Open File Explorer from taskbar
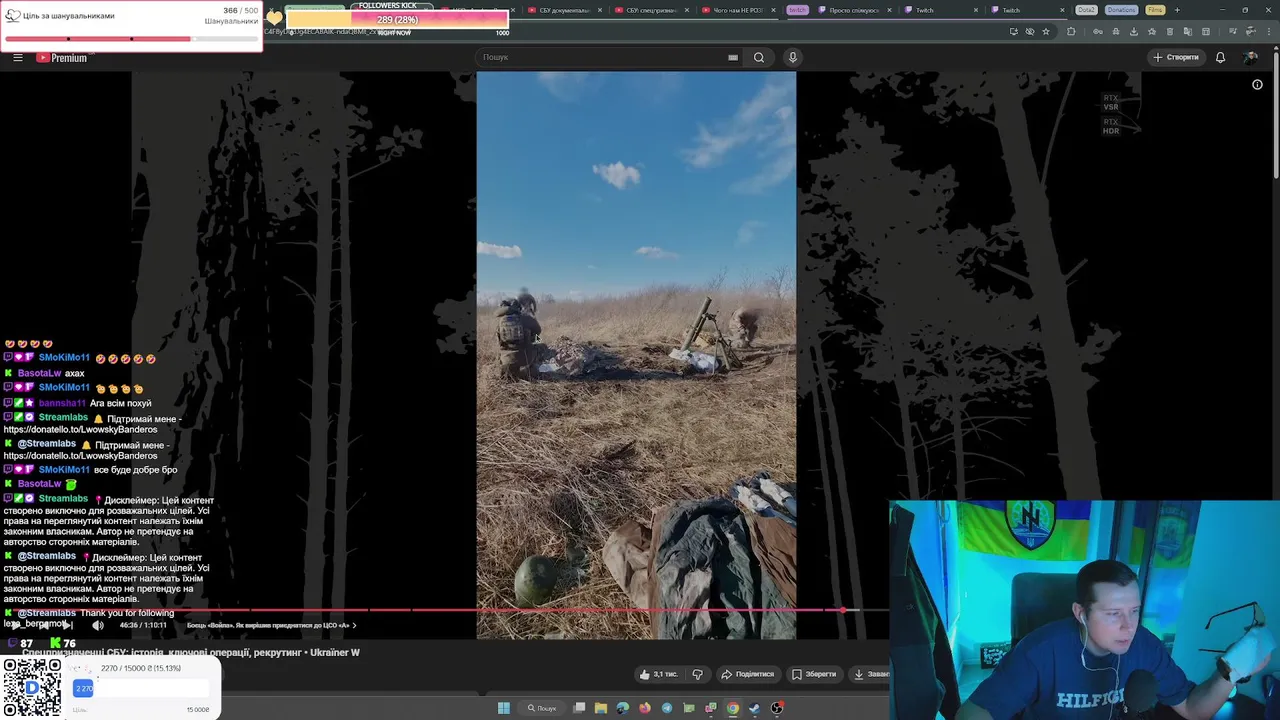Screen dimensions: 1280x720 [601, 708]
